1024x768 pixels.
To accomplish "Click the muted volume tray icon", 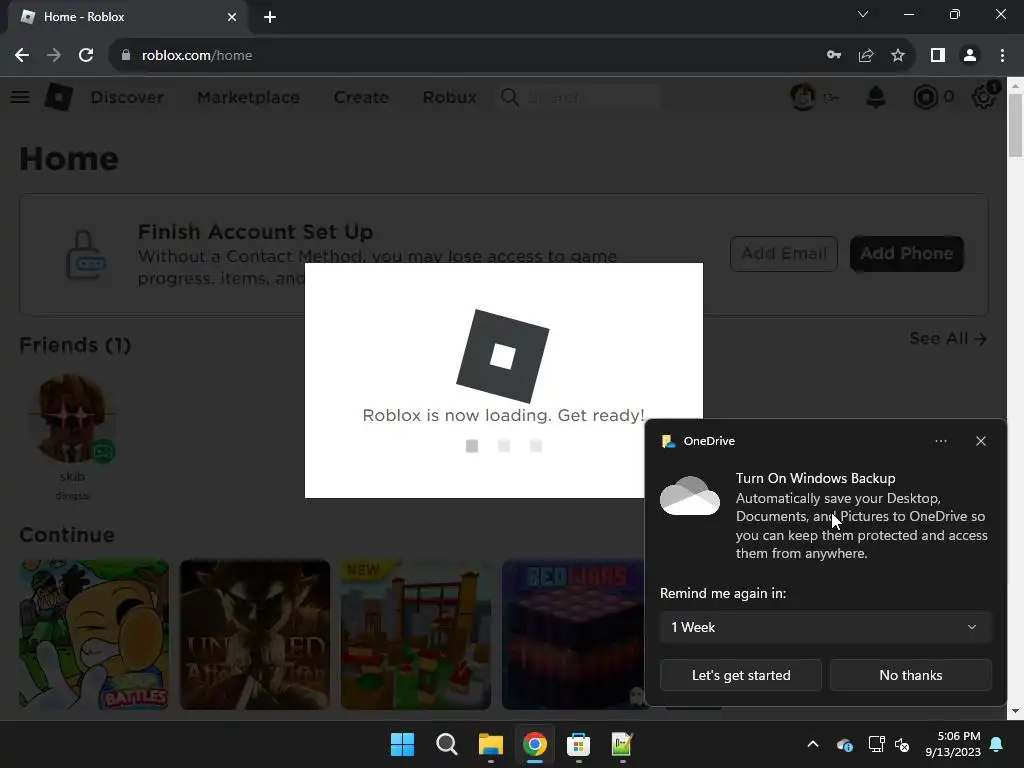I will pyautogui.click(x=903, y=744).
